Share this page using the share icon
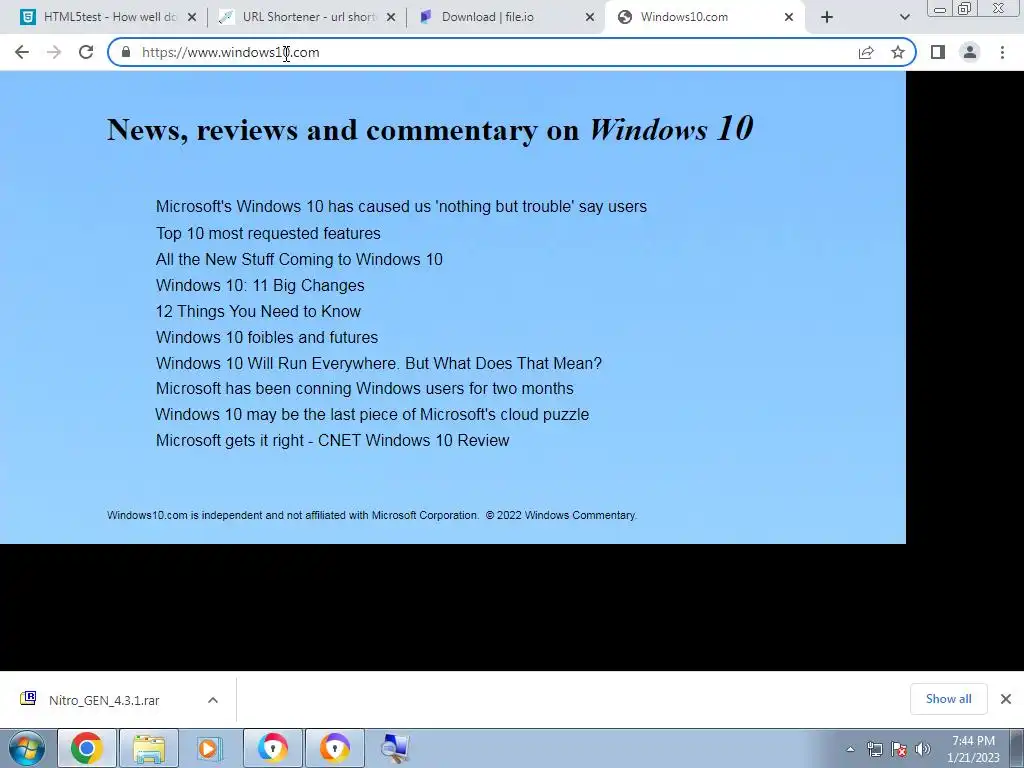 click(x=866, y=52)
